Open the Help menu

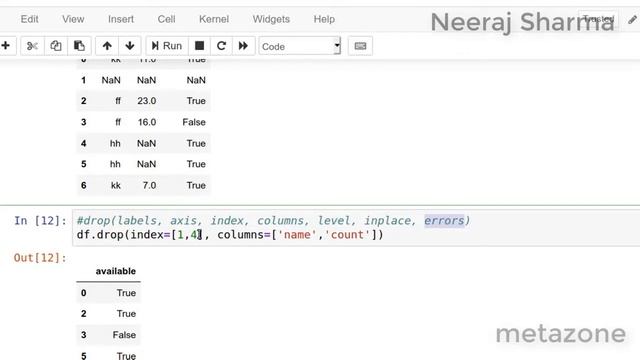pos(324,19)
